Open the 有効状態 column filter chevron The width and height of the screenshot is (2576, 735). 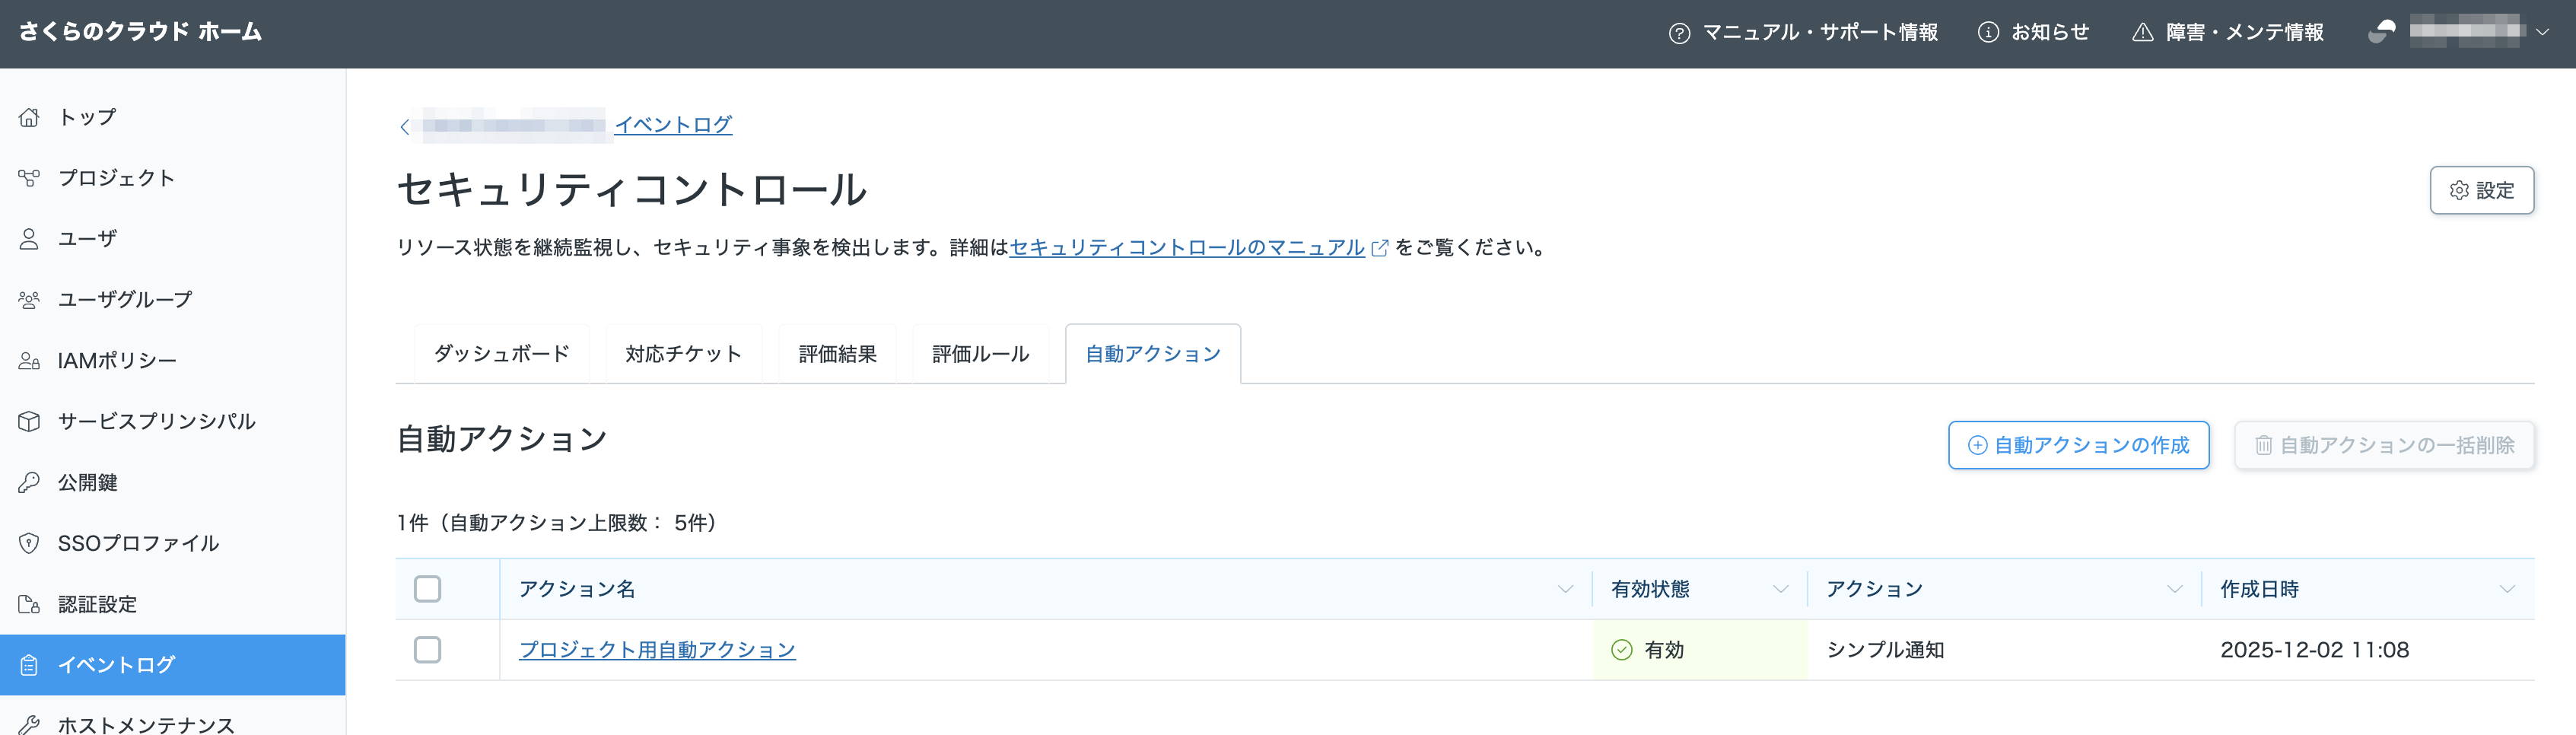pyautogui.click(x=1780, y=589)
